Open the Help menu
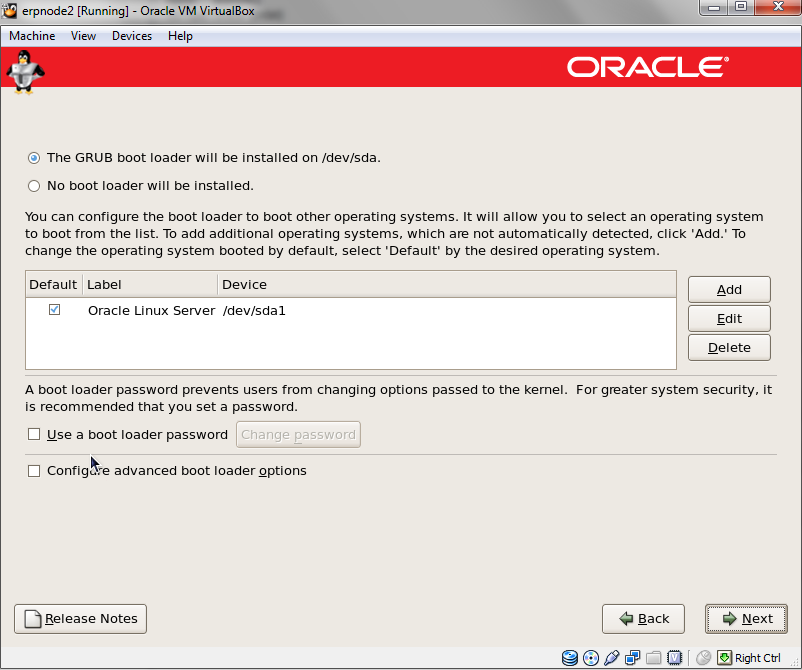802x670 pixels. (180, 36)
